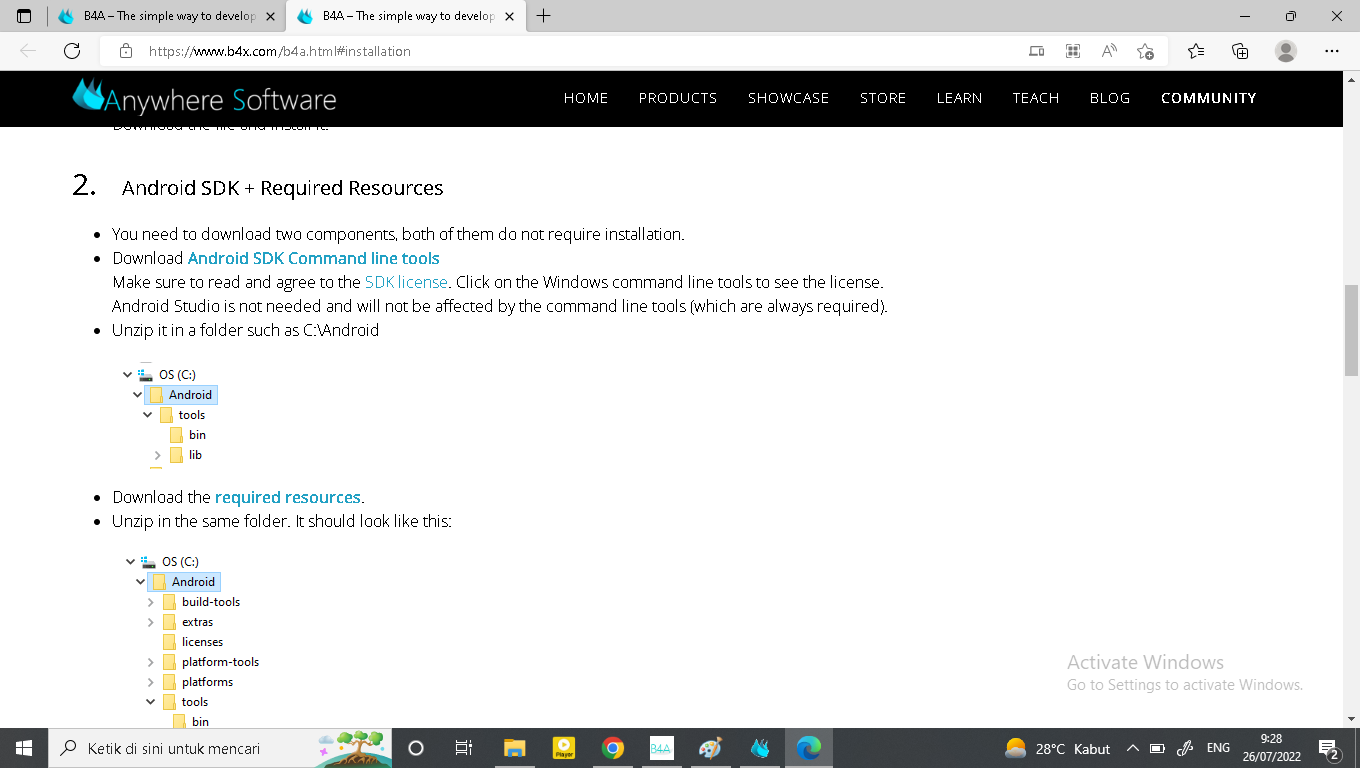The width and height of the screenshot is (1360, 768).
Task: Open Task View in the taskbar
Action: pos(463,748)
